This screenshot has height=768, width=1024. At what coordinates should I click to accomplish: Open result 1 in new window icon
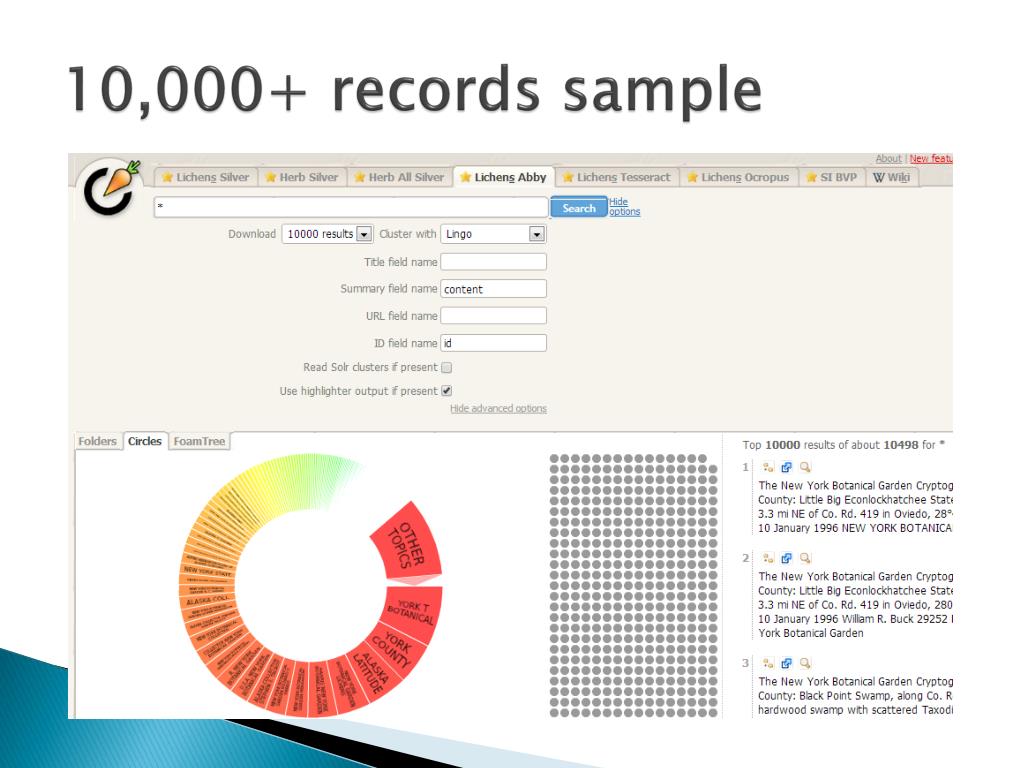[x=786, y=467]
